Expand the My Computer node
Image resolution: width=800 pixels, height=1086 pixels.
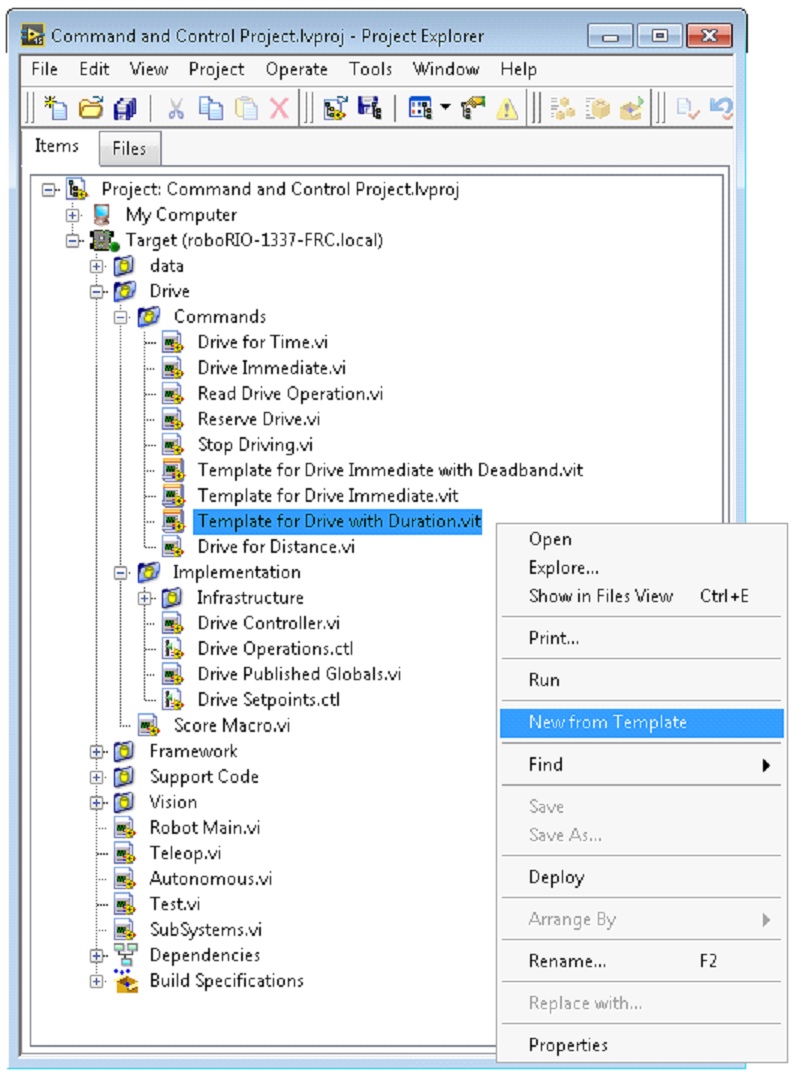[x=73, y=215]
